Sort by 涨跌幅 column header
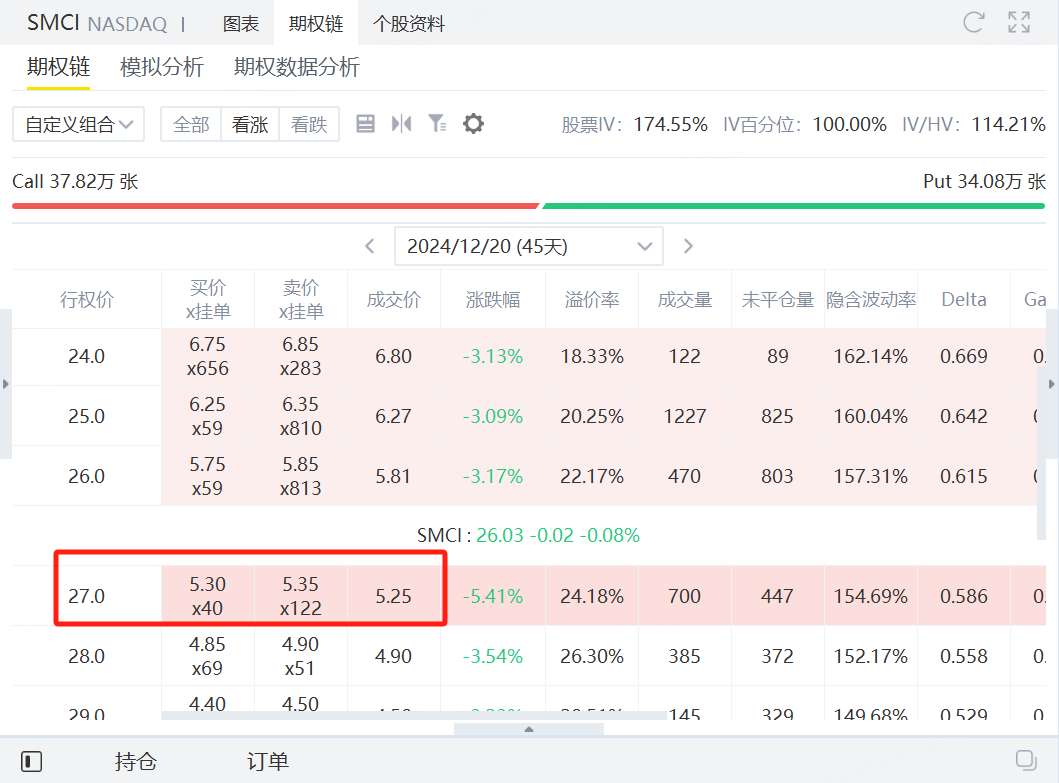Image resolution: width=1059 pixels, height=783 pixels. (x=493, y=299)
